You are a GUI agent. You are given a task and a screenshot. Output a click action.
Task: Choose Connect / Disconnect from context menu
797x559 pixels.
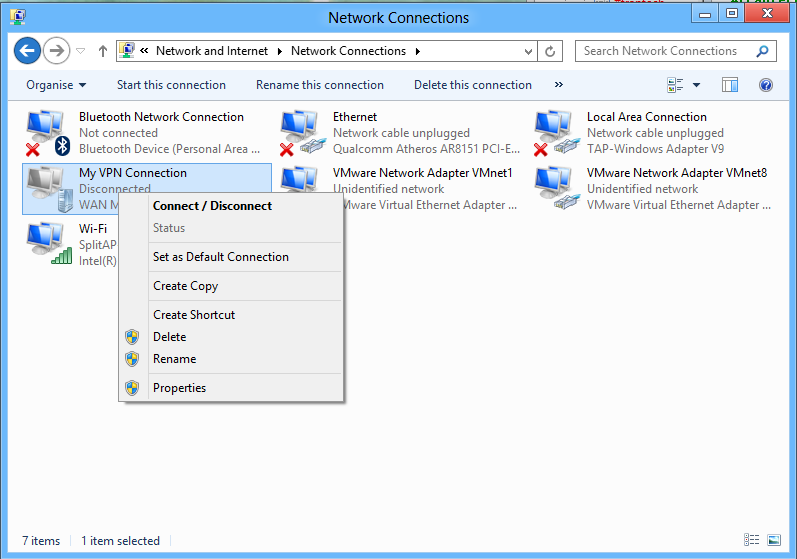212,206
